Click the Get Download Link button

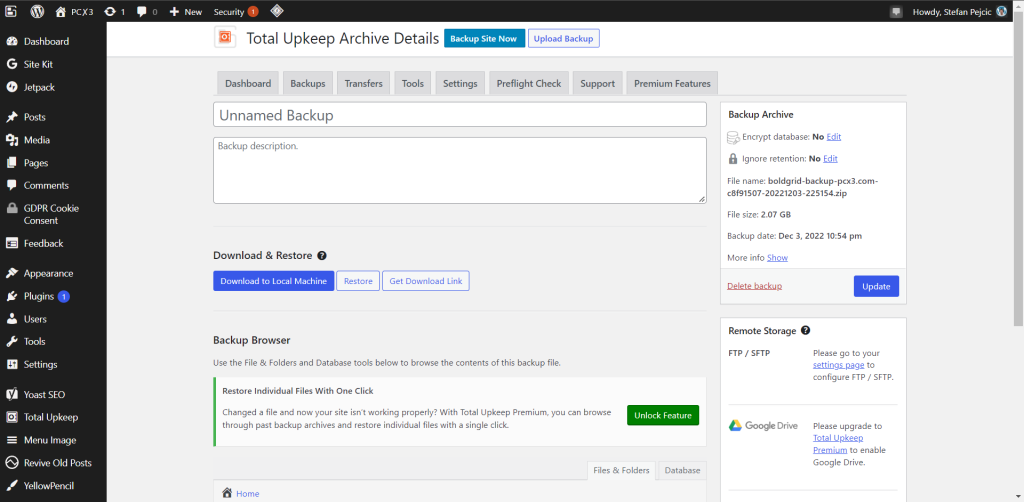pyautogui.click(x=426, y=281)
